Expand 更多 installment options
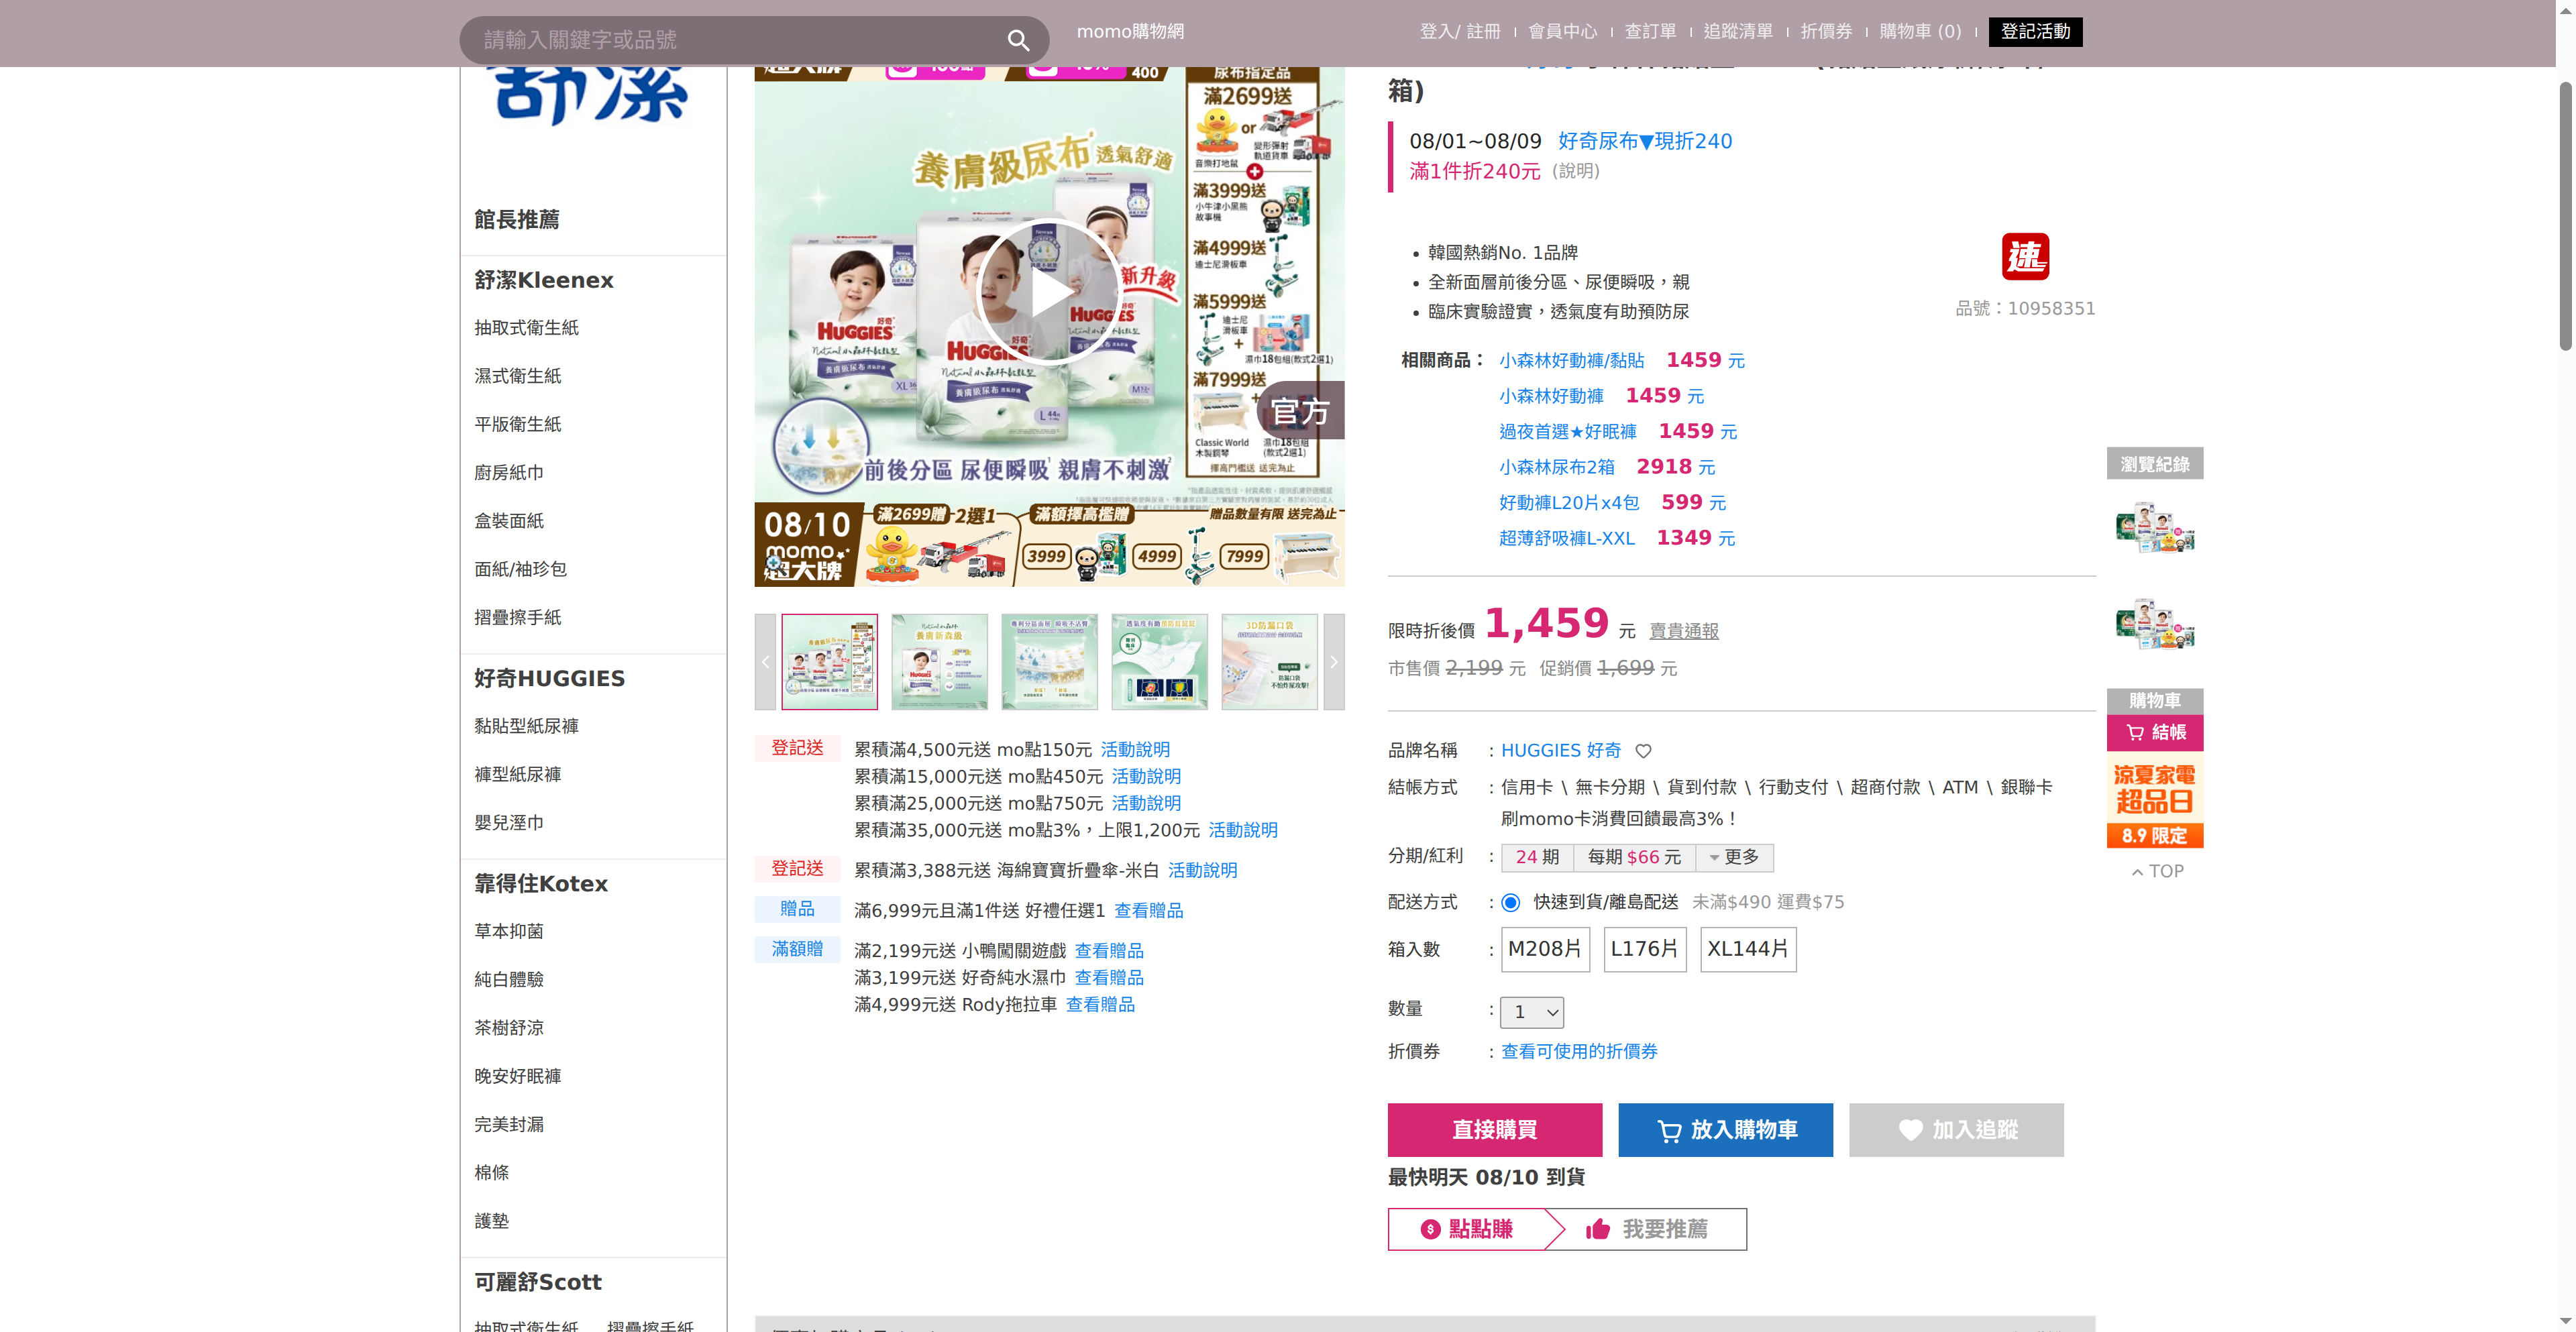2576x1332 pixels. coord(1734,857)
